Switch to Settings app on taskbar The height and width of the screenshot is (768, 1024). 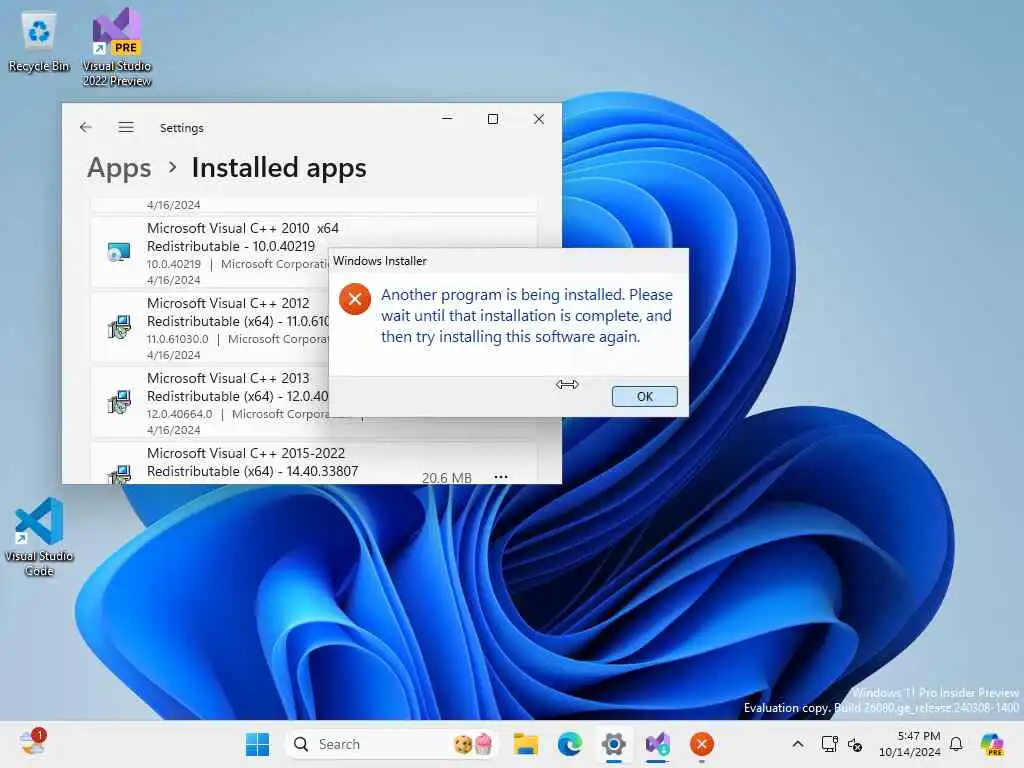pos(614,744)
